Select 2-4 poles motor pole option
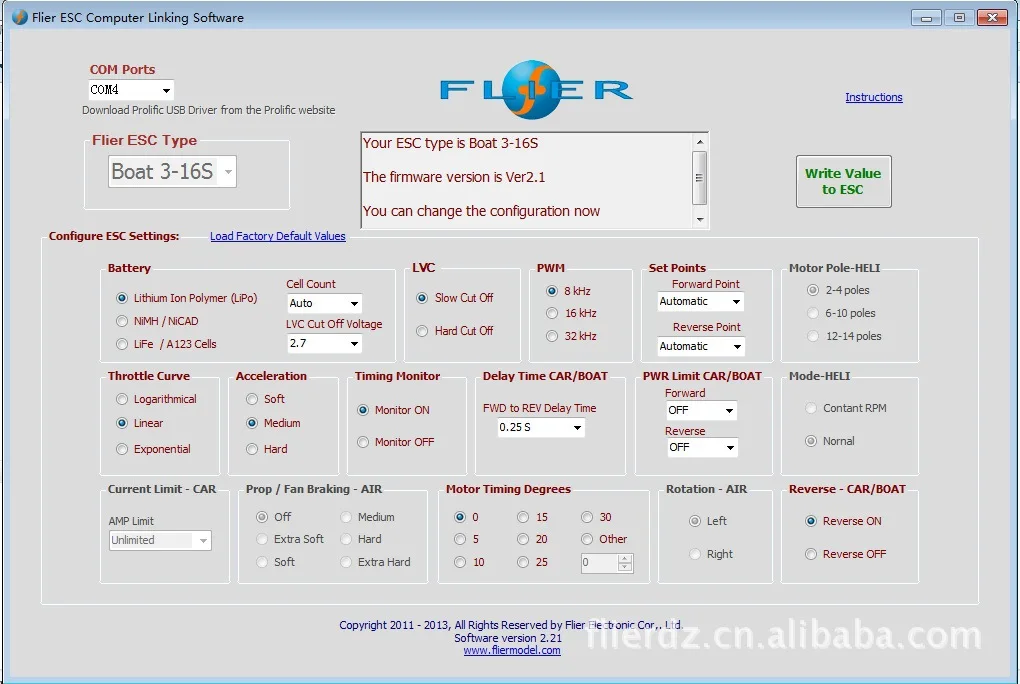Screen dimensions: 1020x684 [839, 290]
